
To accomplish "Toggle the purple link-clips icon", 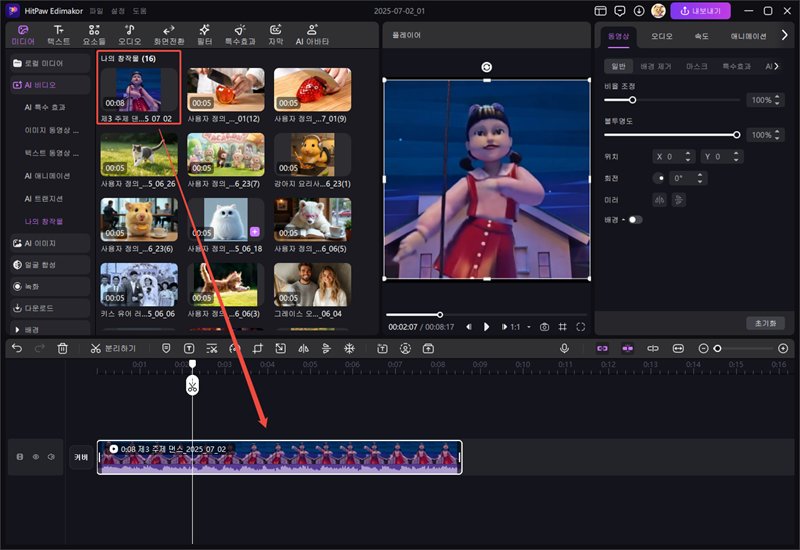I will tap(602, 348).
